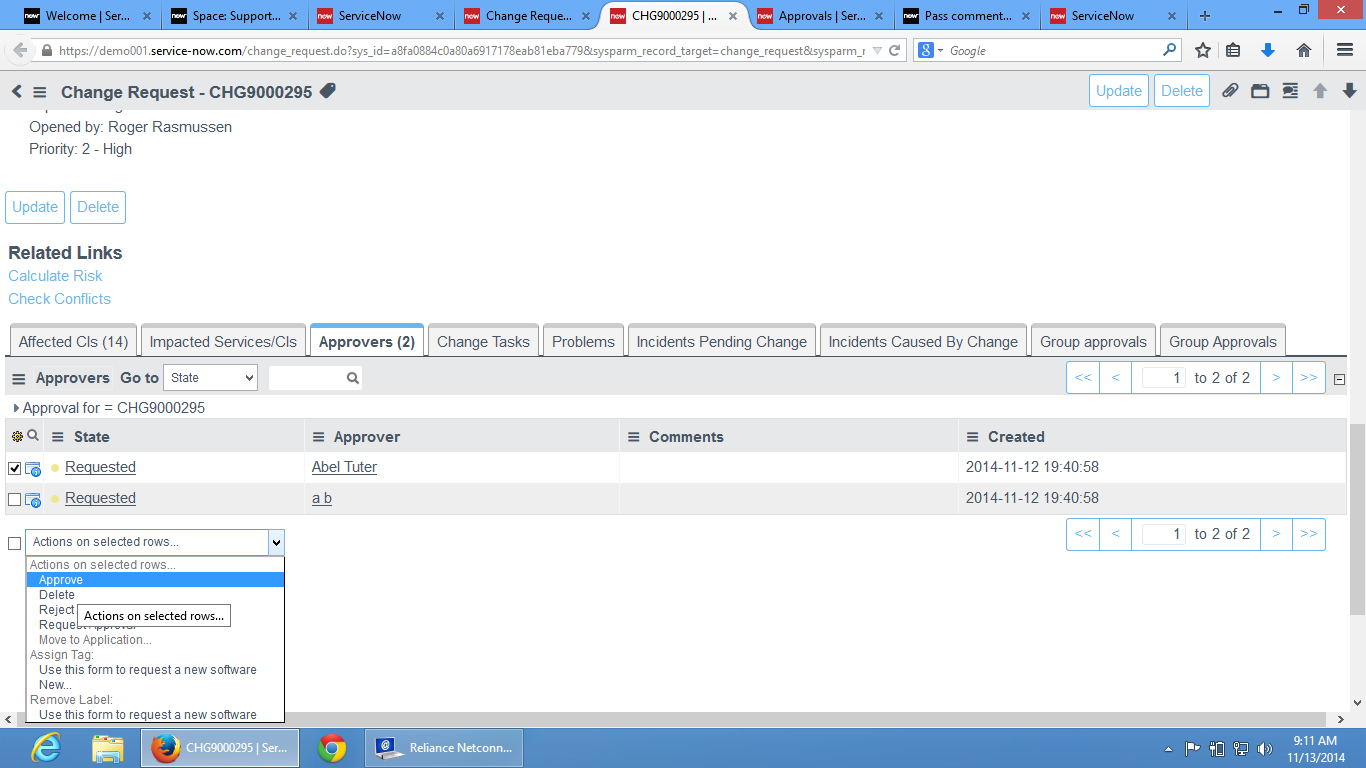Go to the next record with down arrow

[x=1349, y=91]
